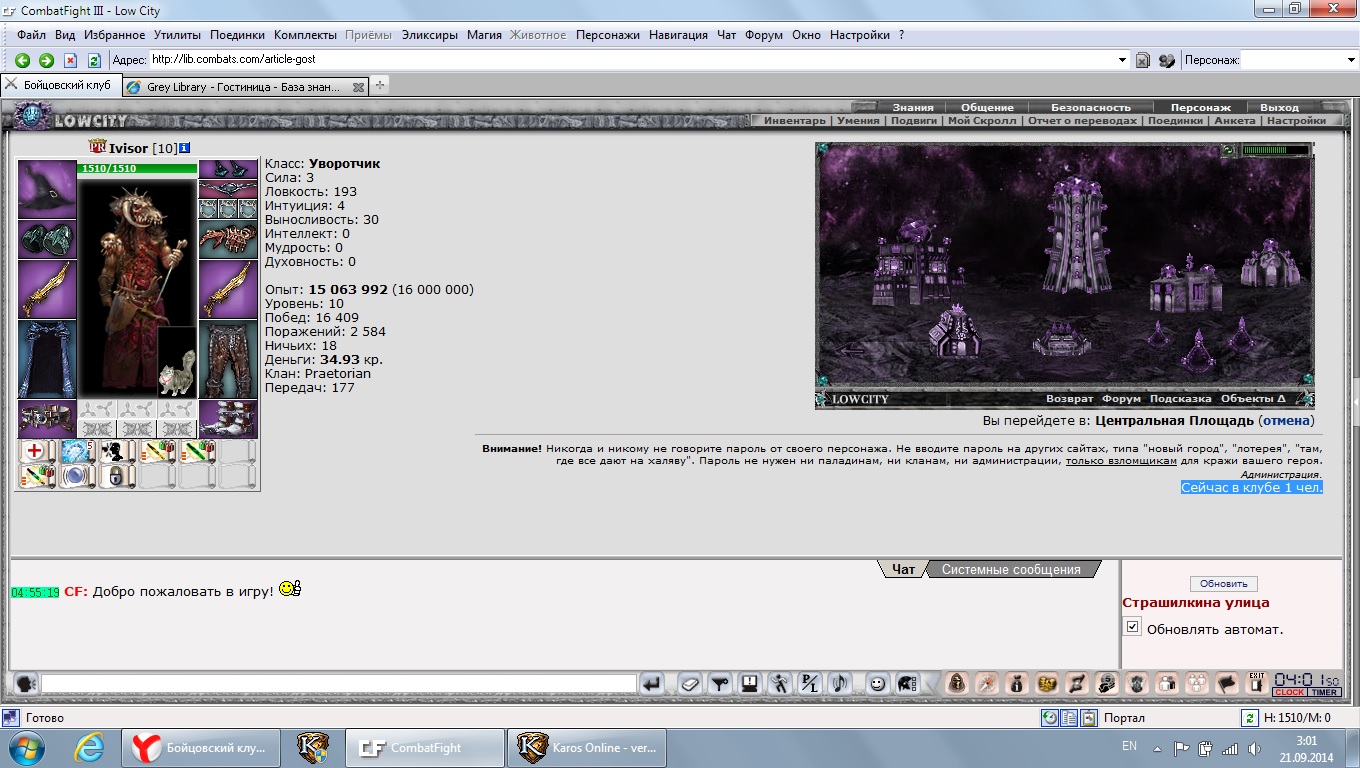Open the P/L chat toolbar icon
The height and width of the screenshot is (768, 1360).
point(810,684)
